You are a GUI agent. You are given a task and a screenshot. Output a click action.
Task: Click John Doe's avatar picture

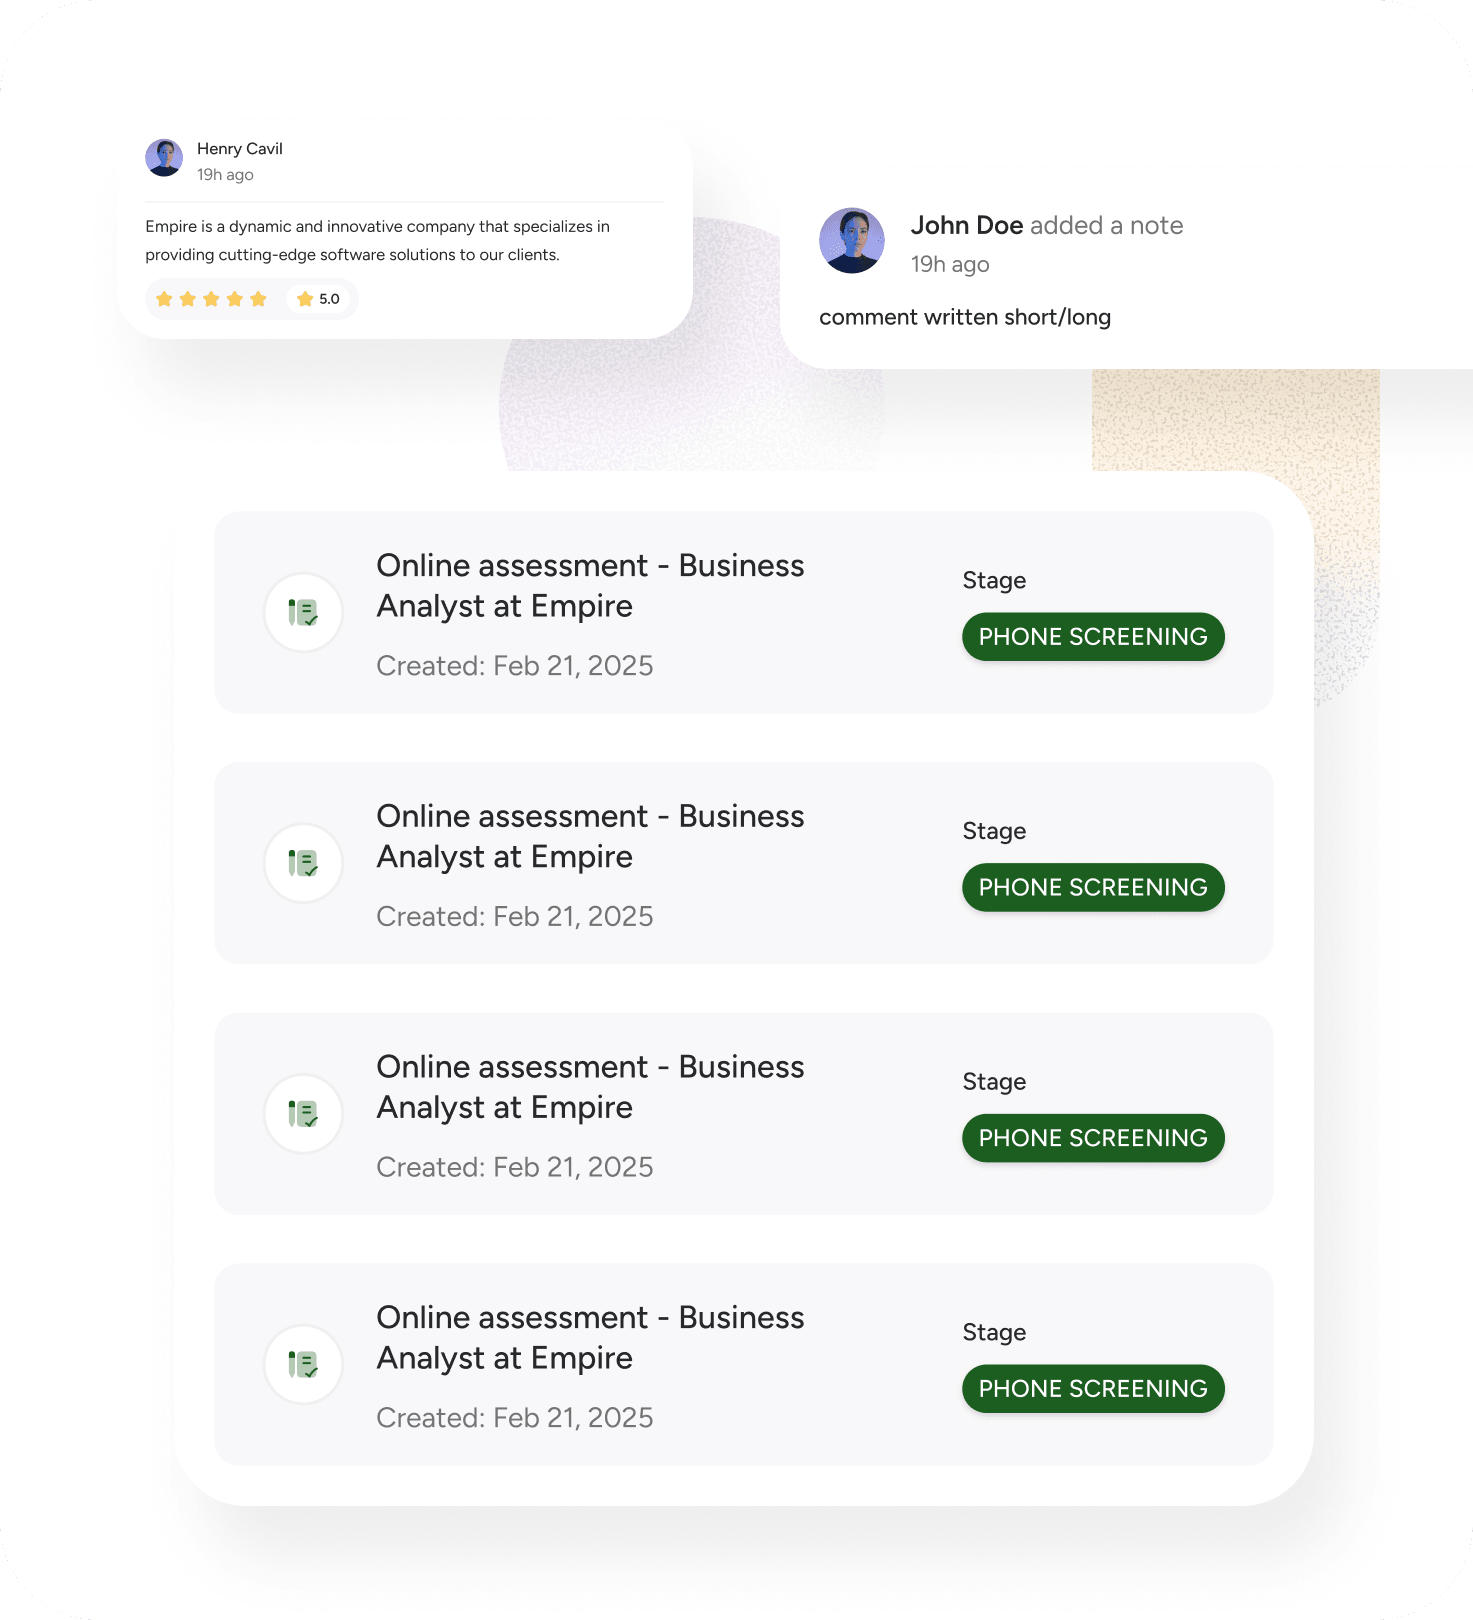(x=852, y=241)
